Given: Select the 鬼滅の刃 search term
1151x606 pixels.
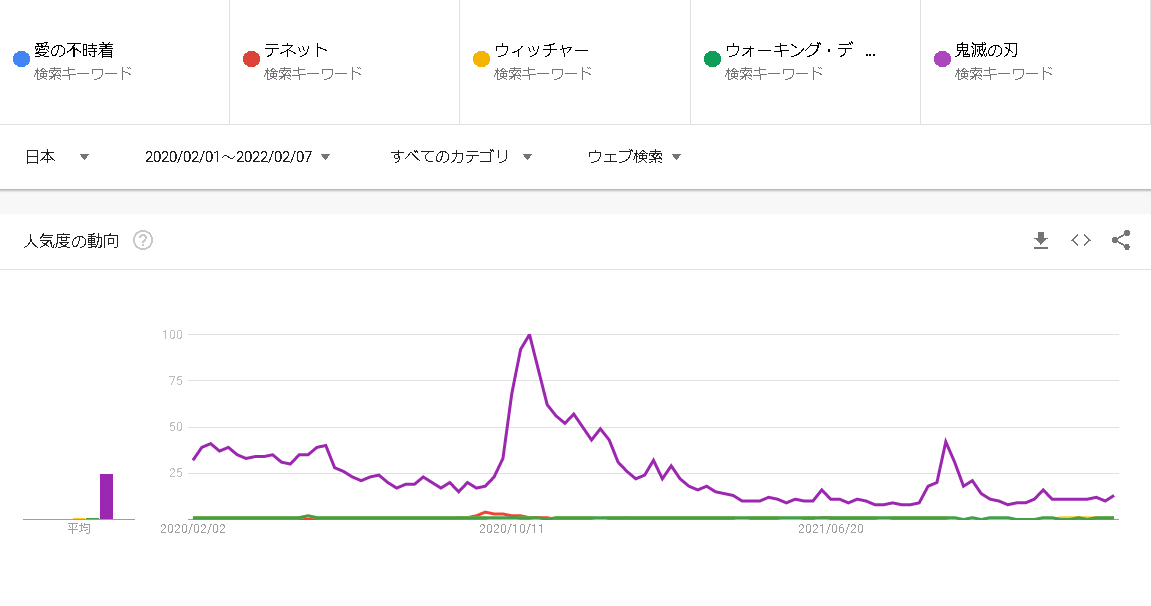Looking at the screenshot, I should 987,50.
